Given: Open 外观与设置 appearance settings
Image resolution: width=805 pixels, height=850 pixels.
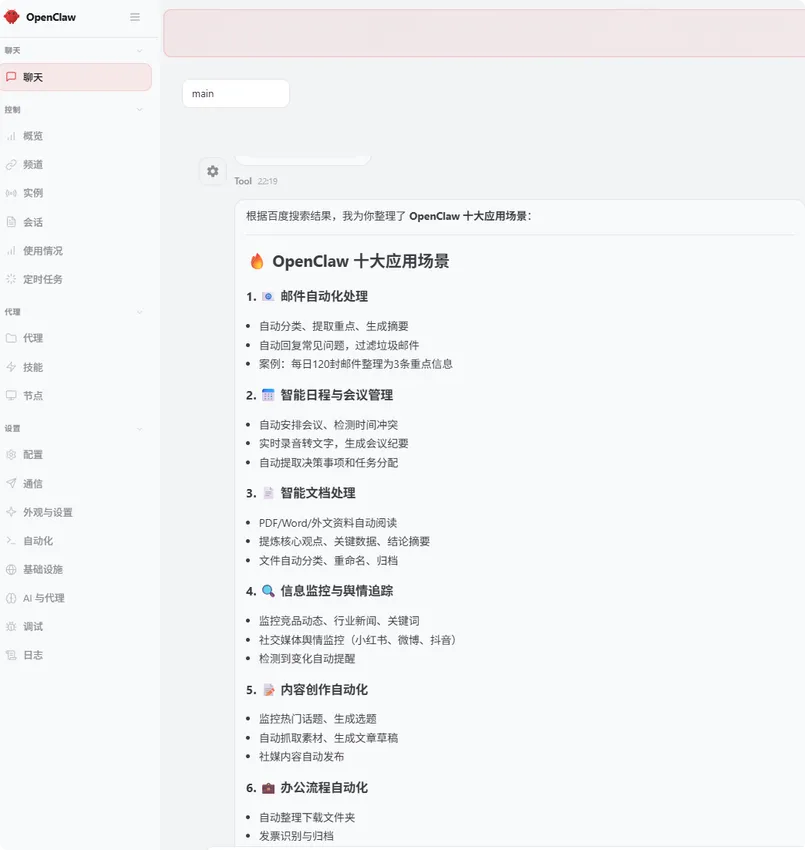Looking at the screenshot, I should (x=76, y=512).
